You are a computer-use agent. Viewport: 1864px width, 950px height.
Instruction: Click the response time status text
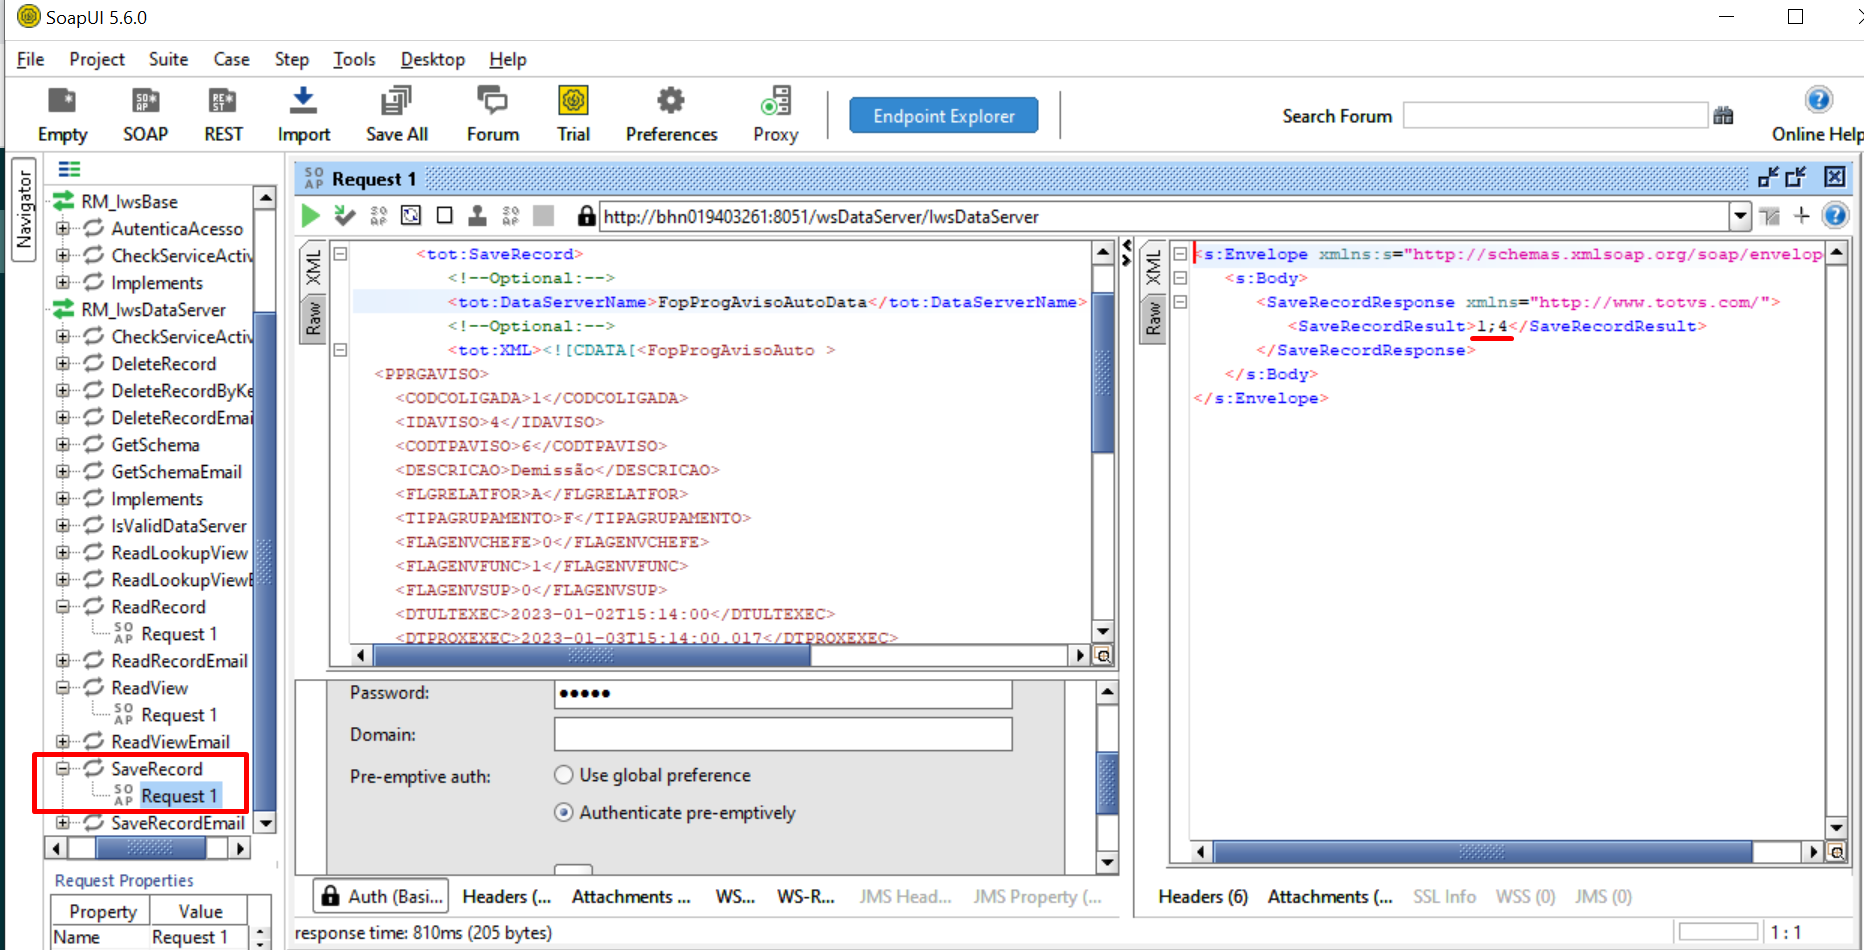pos(423,932)
